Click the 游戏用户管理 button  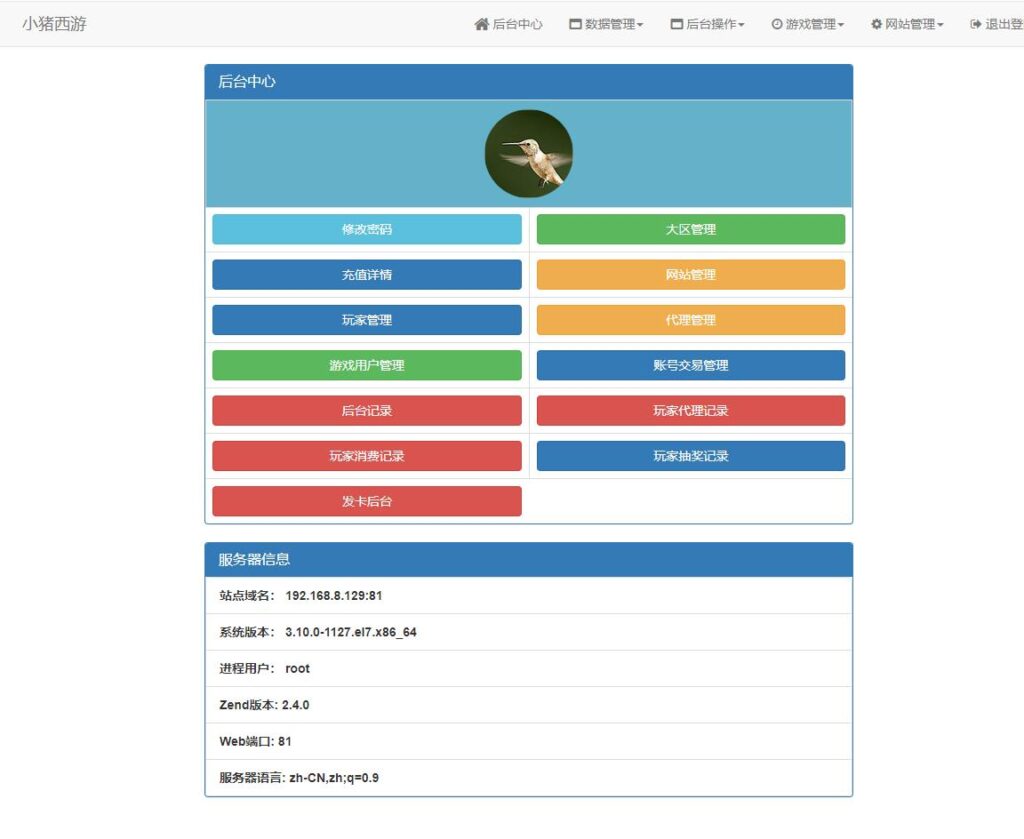[366, 365]
